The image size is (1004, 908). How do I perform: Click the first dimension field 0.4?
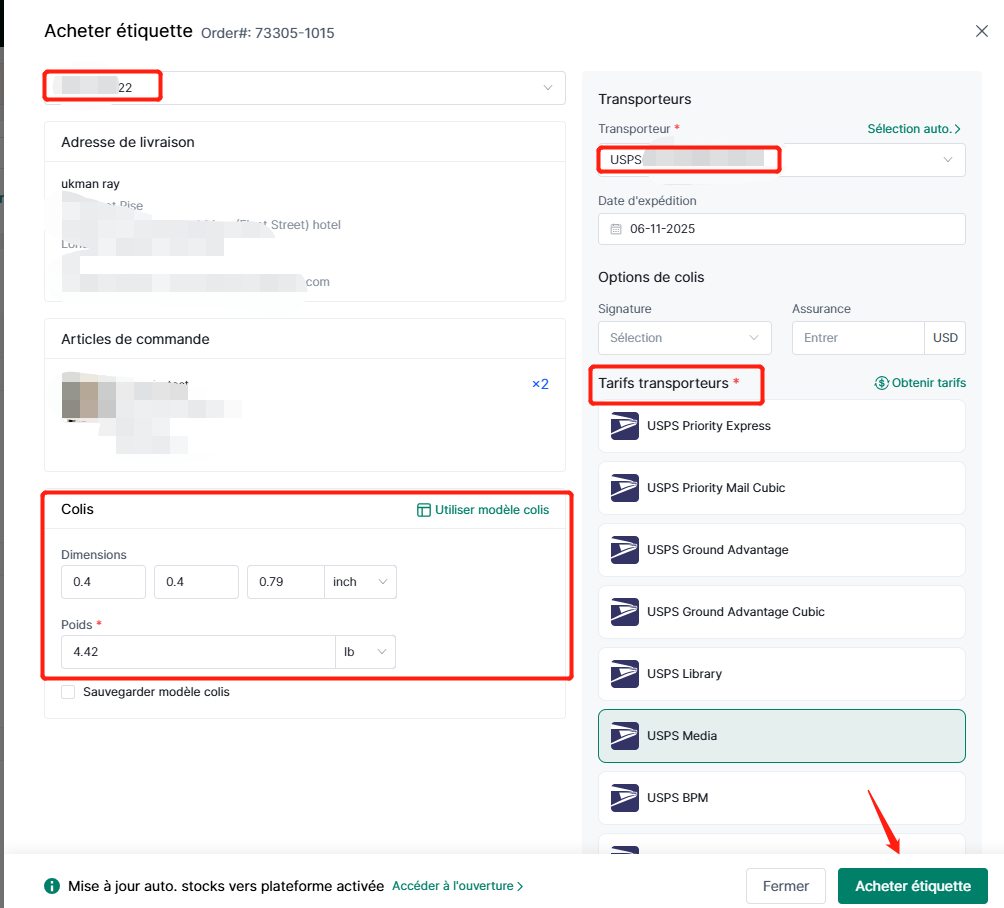[x=103, y=582]
